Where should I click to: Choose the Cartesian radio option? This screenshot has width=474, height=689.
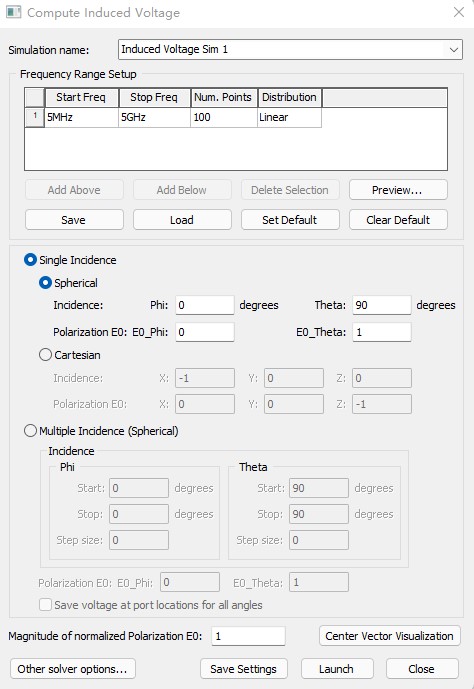click(45, 355)
